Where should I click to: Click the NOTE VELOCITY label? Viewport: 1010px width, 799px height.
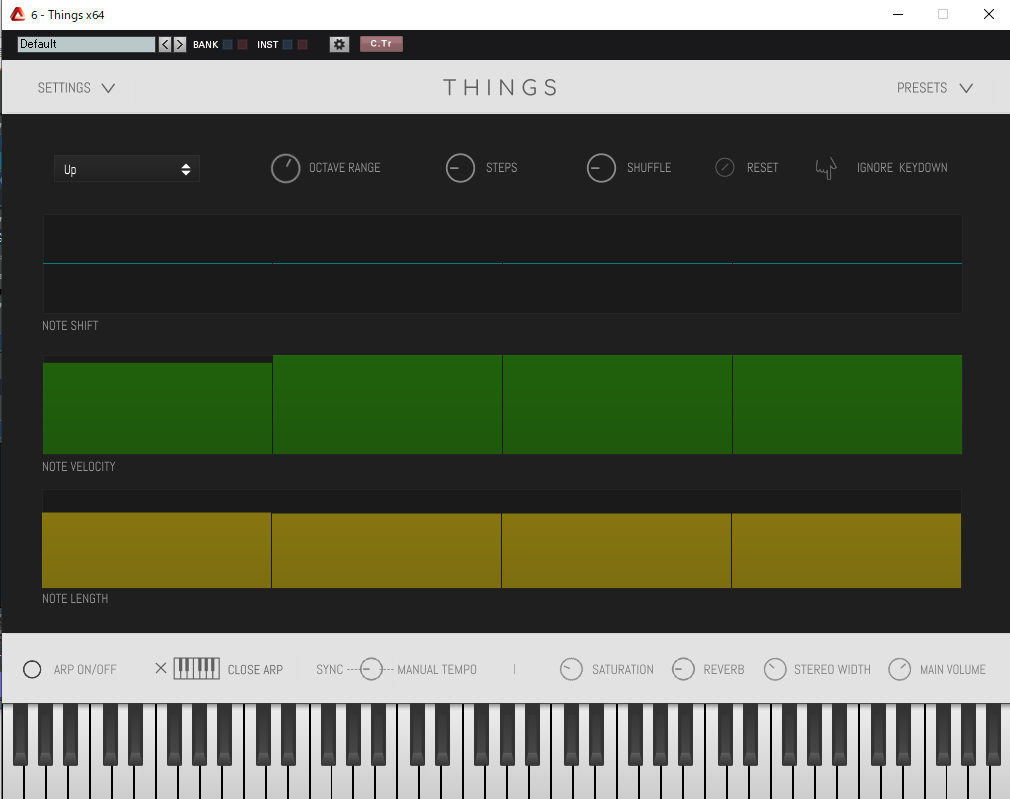click(79, 467)
